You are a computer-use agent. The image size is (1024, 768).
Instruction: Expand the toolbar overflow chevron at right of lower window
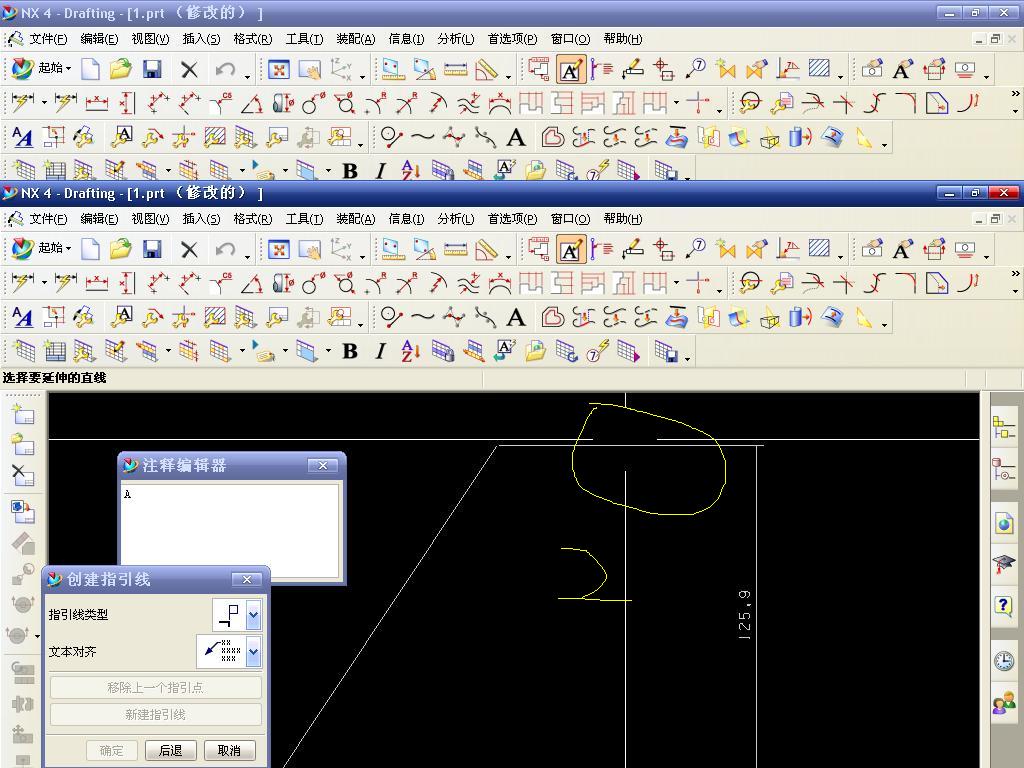coord(1016,273)
